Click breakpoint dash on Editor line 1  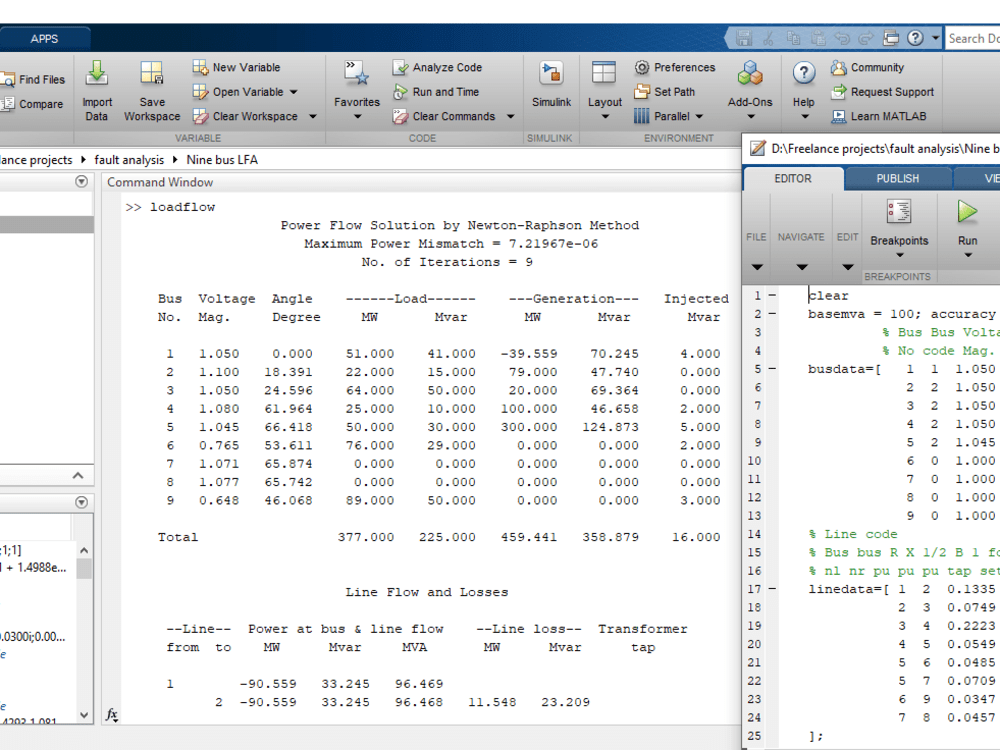click(x=772, y=295)
